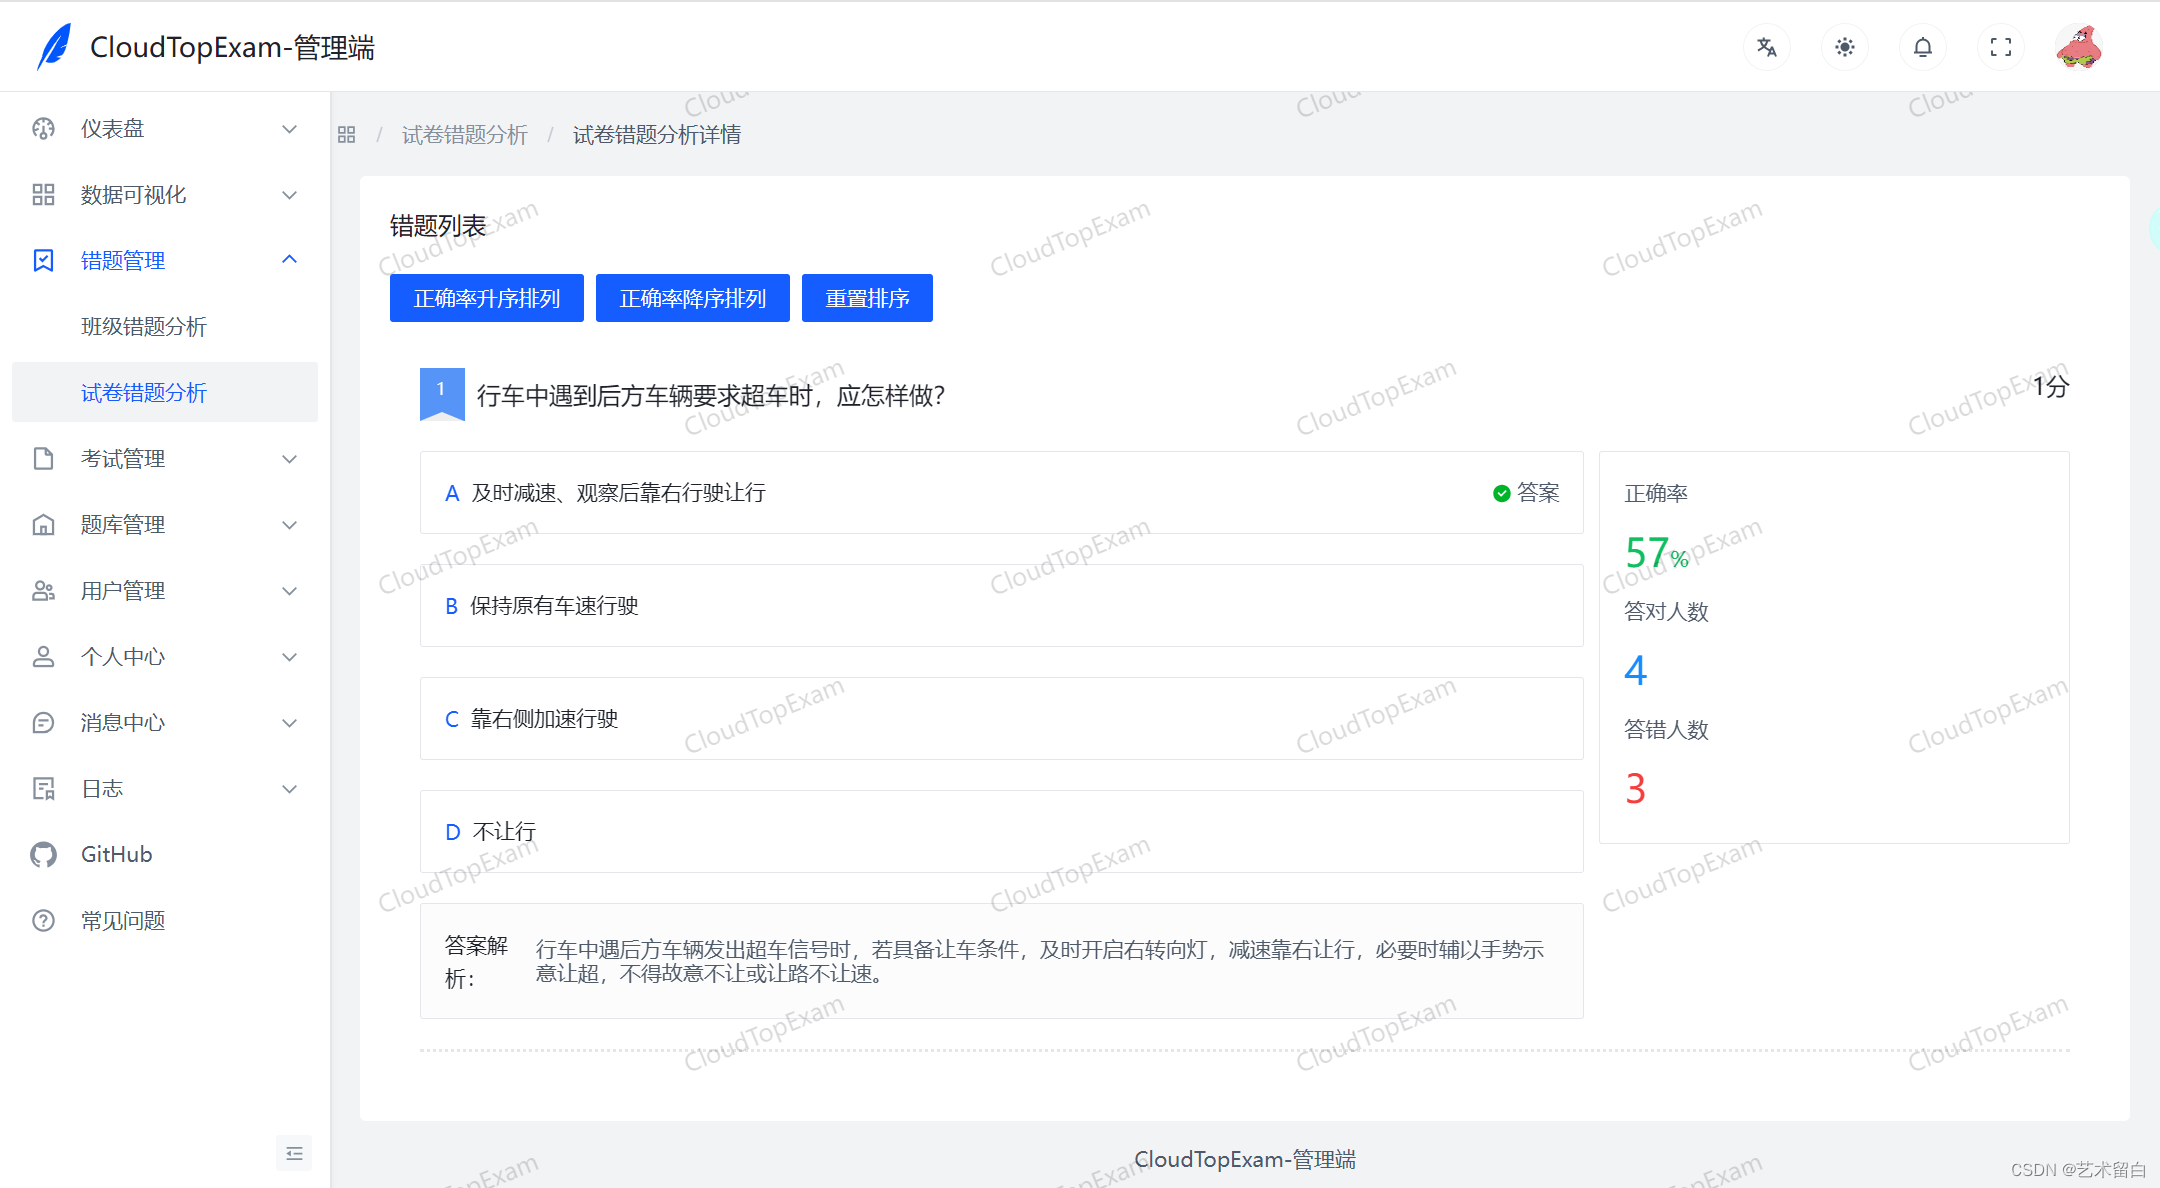Click the 日志 log icon in sidebar
Viewport: 2160px width, 1188px height.
click(x=43, y=788)
